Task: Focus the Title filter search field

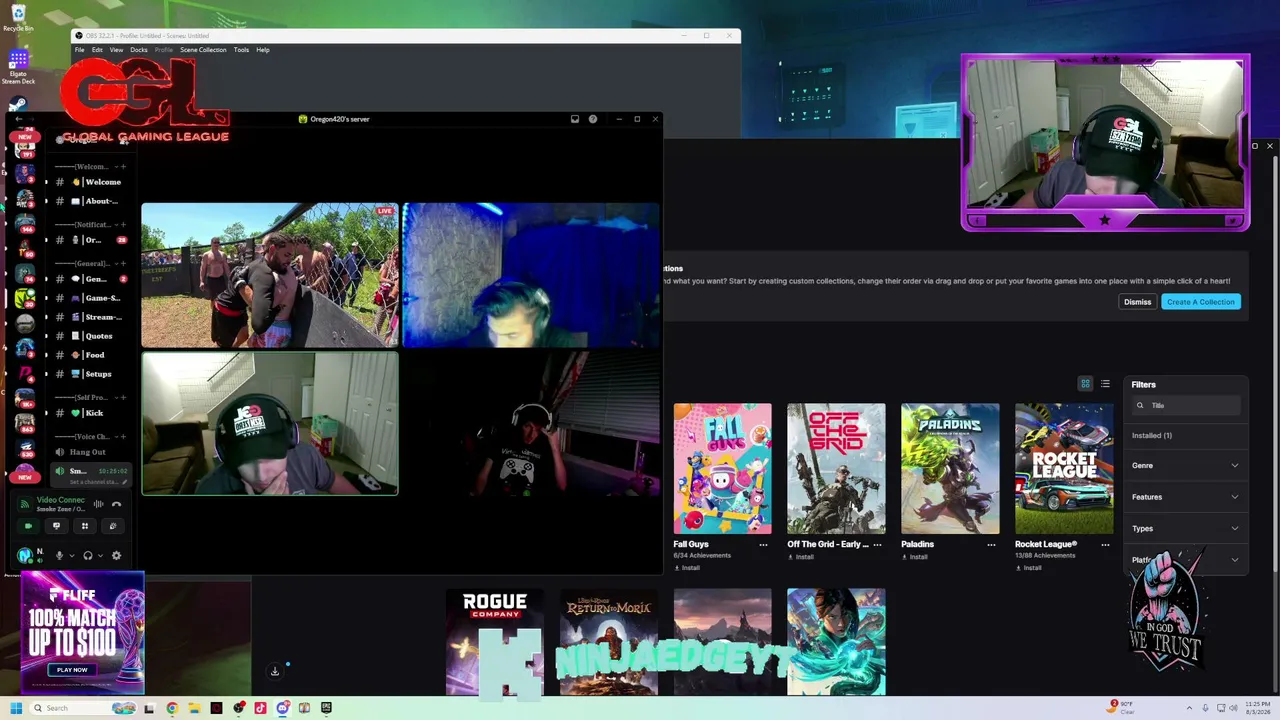Action: coord(1187,405)
